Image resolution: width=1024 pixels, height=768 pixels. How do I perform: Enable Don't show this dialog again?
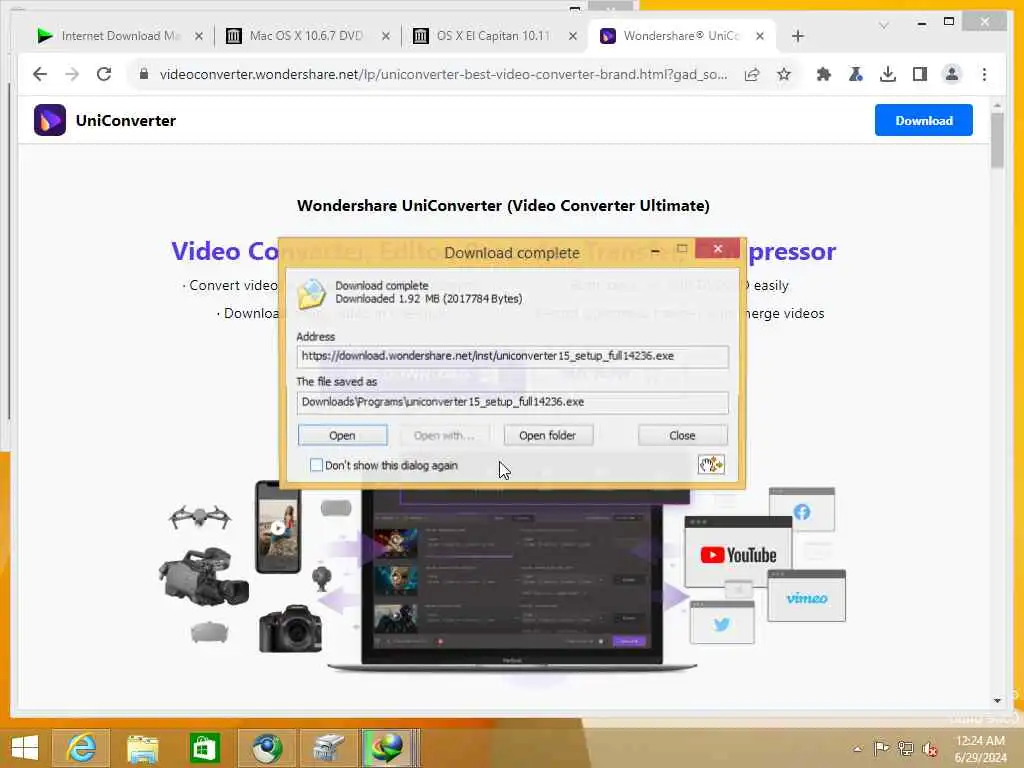coord(316,465)
